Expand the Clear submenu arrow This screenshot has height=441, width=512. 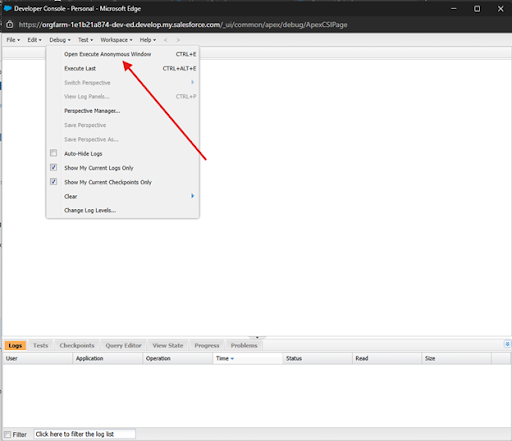(x=193, y=196)
